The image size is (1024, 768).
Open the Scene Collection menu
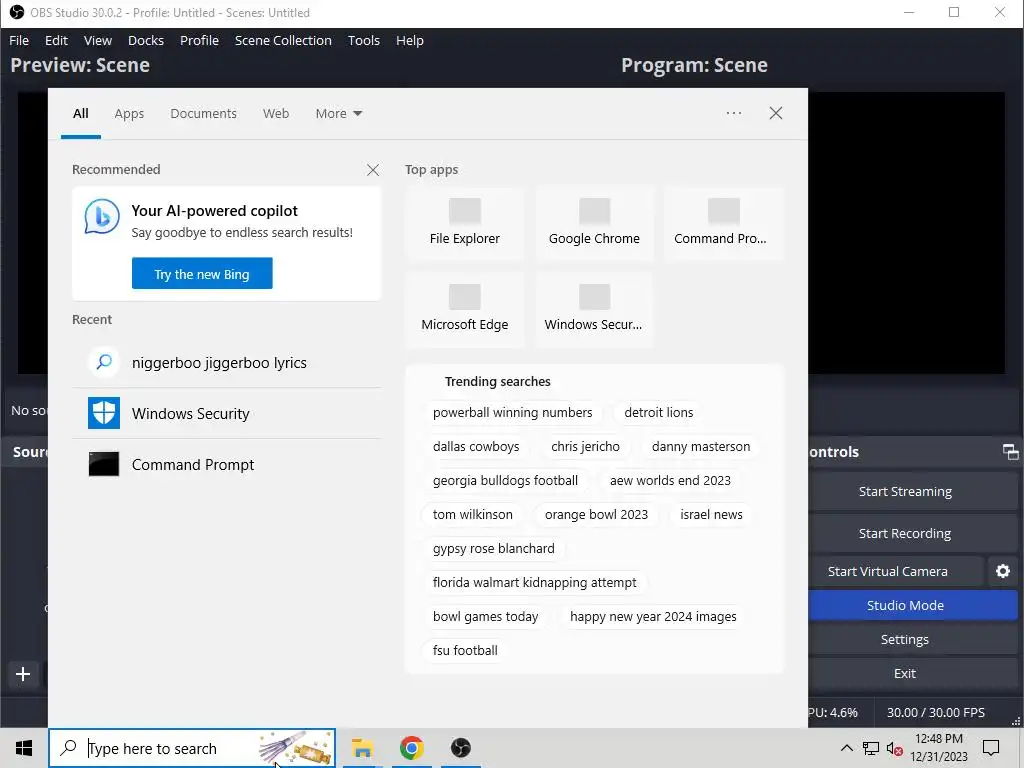(283, 40)
